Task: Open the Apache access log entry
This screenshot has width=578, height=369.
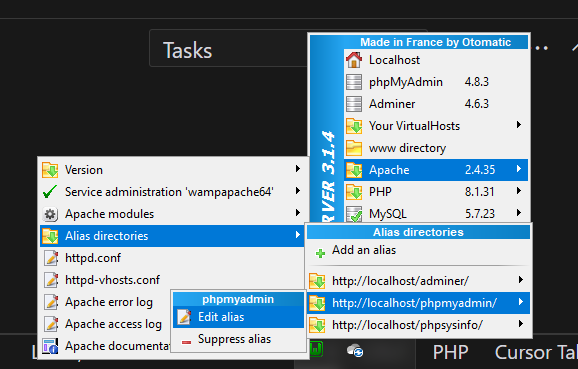Action: pos(105,324)
